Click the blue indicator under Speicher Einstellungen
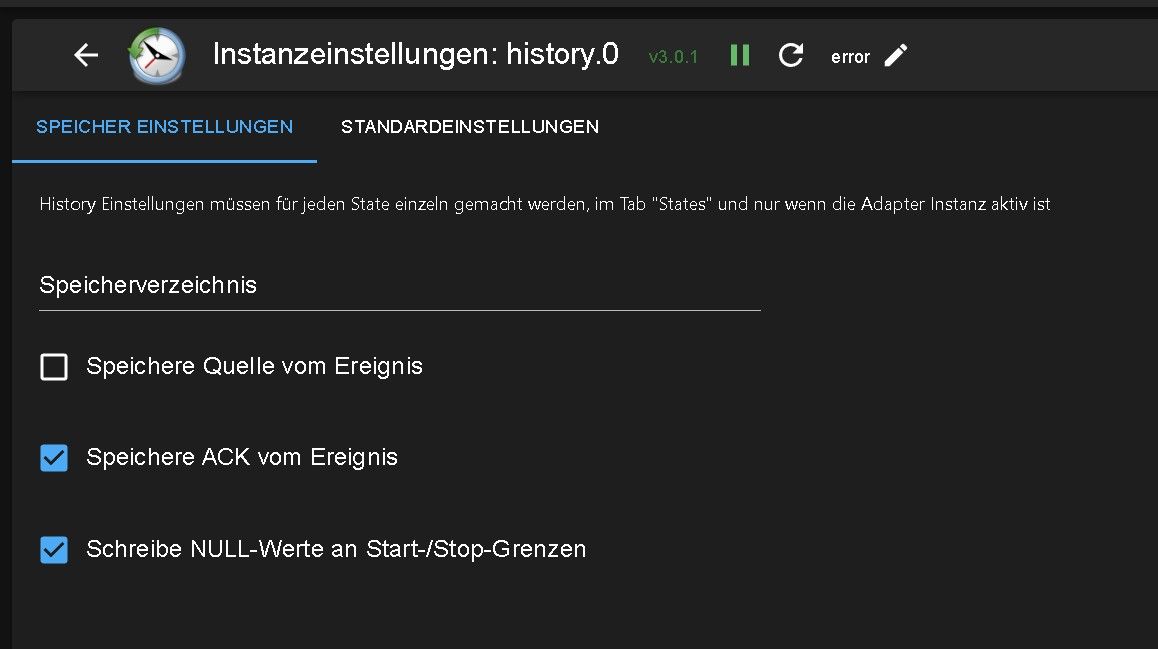 (164, 160)
